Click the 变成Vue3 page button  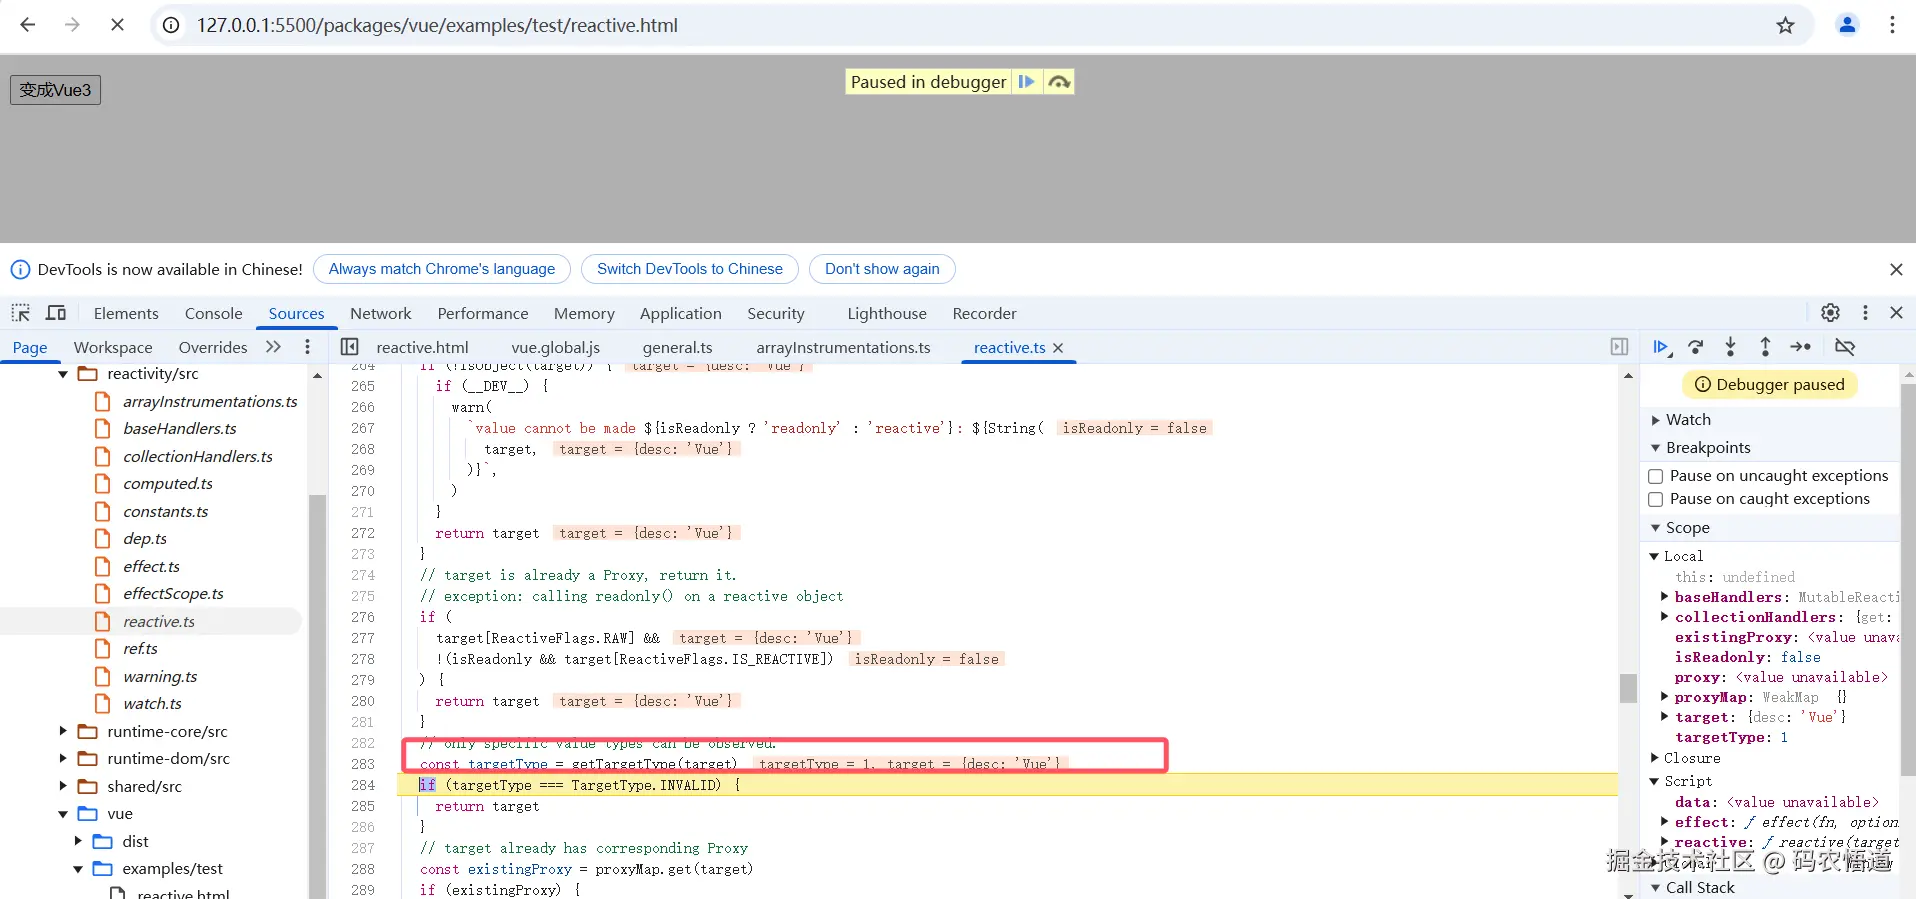pyautogui.click(x=55, y=90)
